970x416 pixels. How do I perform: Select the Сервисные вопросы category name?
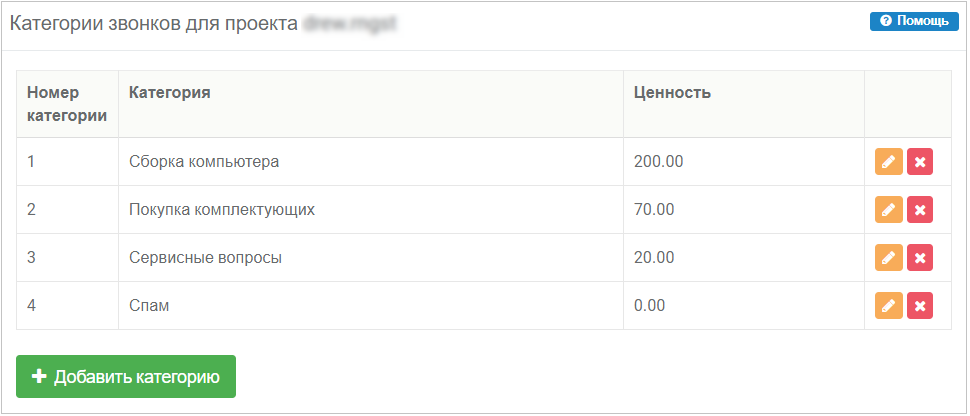[x=205, y=258]
